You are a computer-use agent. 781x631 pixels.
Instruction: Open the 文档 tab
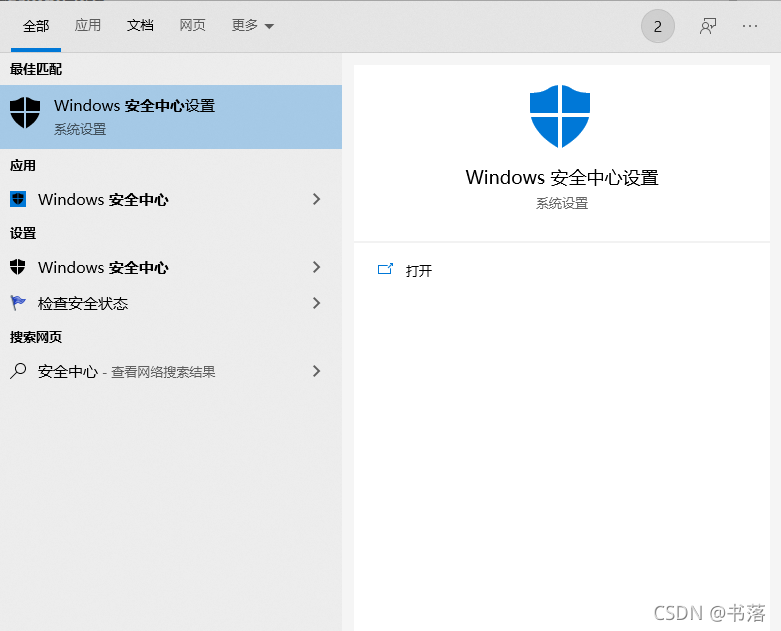[140, 25]
